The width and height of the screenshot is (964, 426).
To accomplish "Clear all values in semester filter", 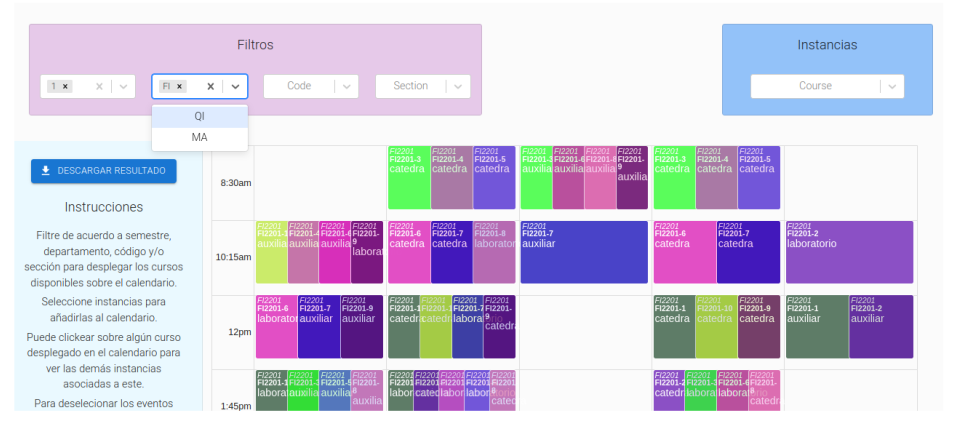I will (x=99, y=87).
